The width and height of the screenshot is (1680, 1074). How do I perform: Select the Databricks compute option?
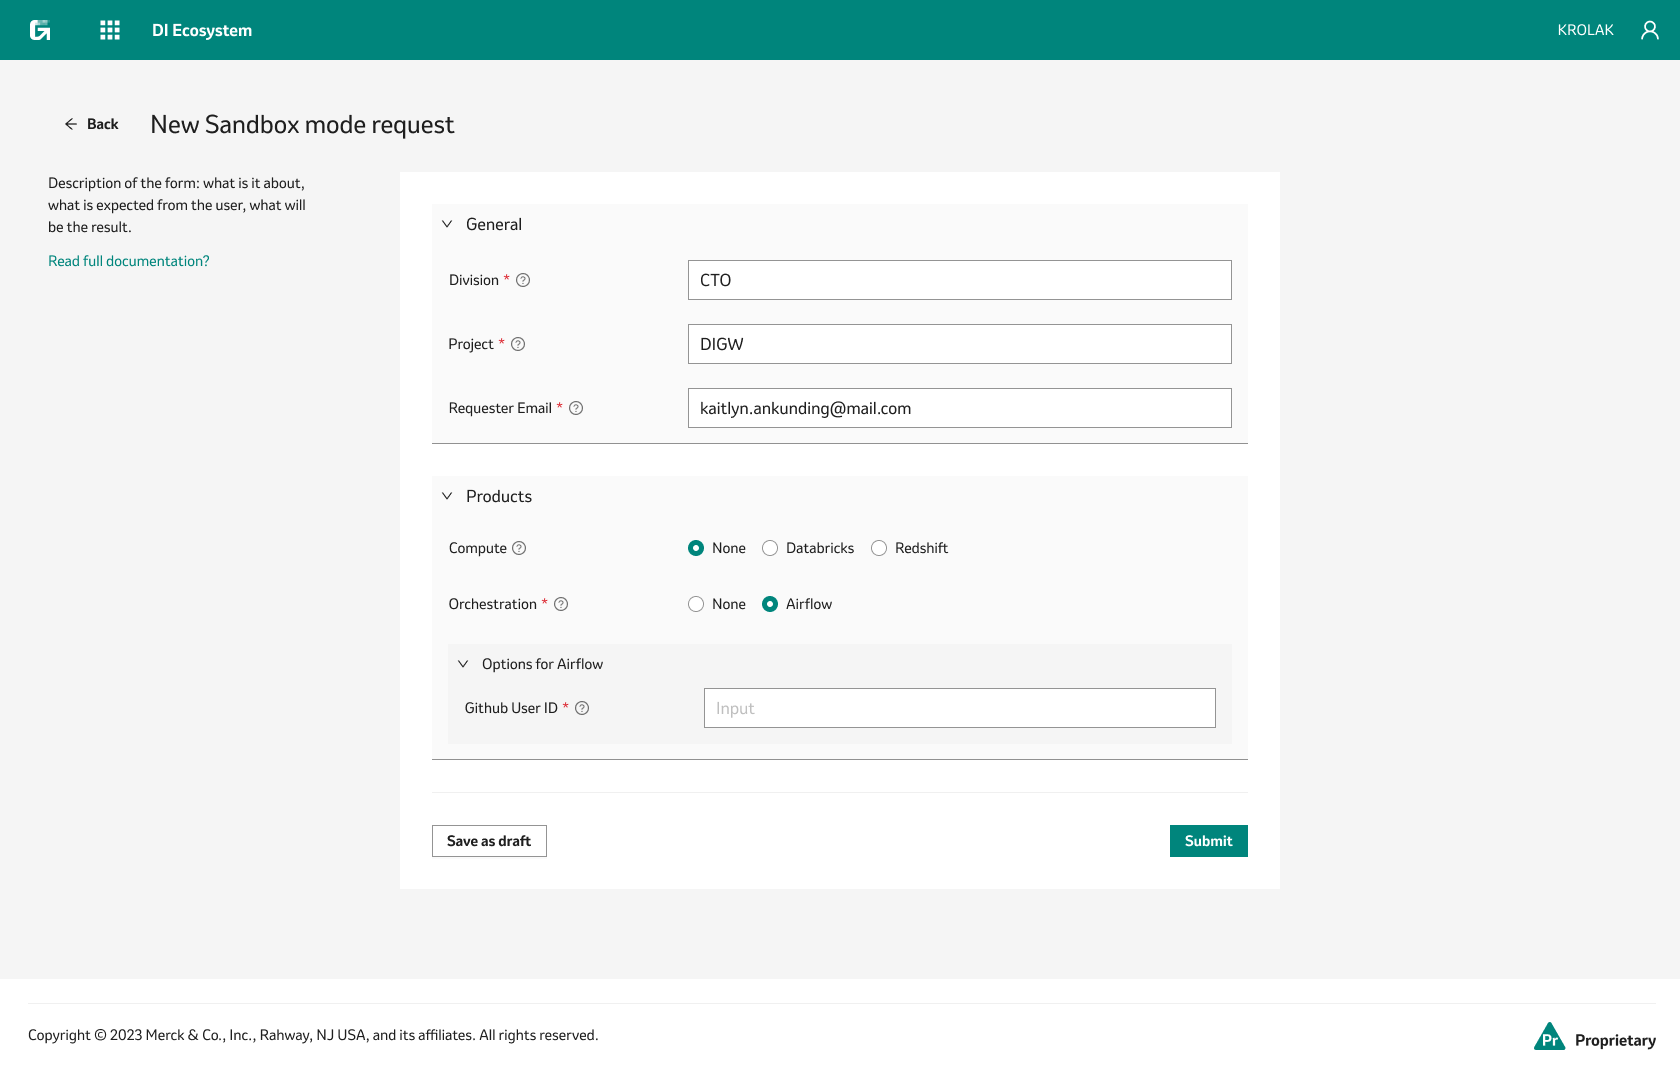(770, 548)
